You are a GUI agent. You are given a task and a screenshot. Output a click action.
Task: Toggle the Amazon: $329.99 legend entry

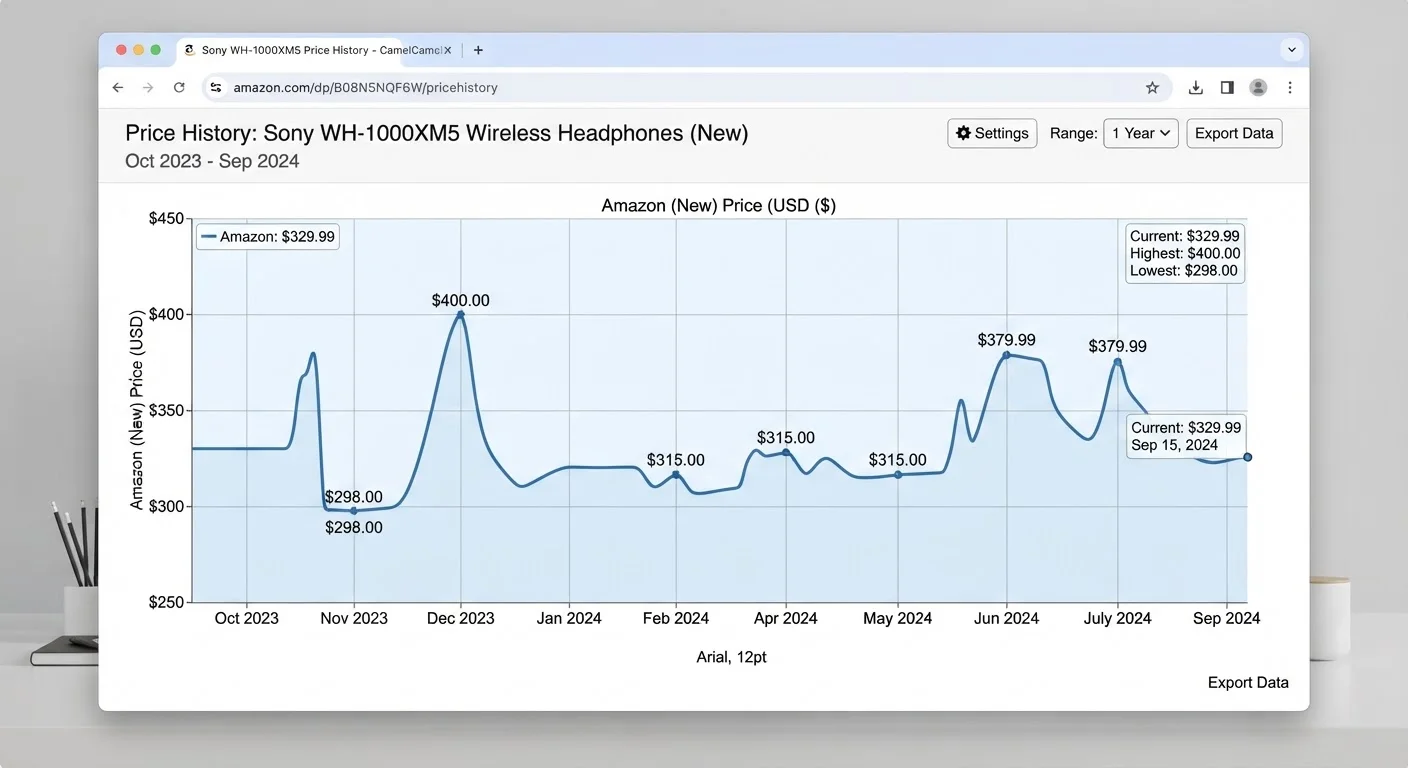(x=268, y=237)
